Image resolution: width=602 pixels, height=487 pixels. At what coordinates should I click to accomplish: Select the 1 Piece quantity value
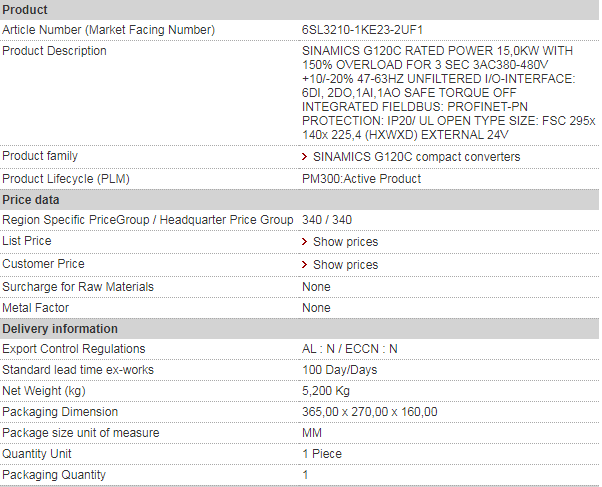click(322, 454)
